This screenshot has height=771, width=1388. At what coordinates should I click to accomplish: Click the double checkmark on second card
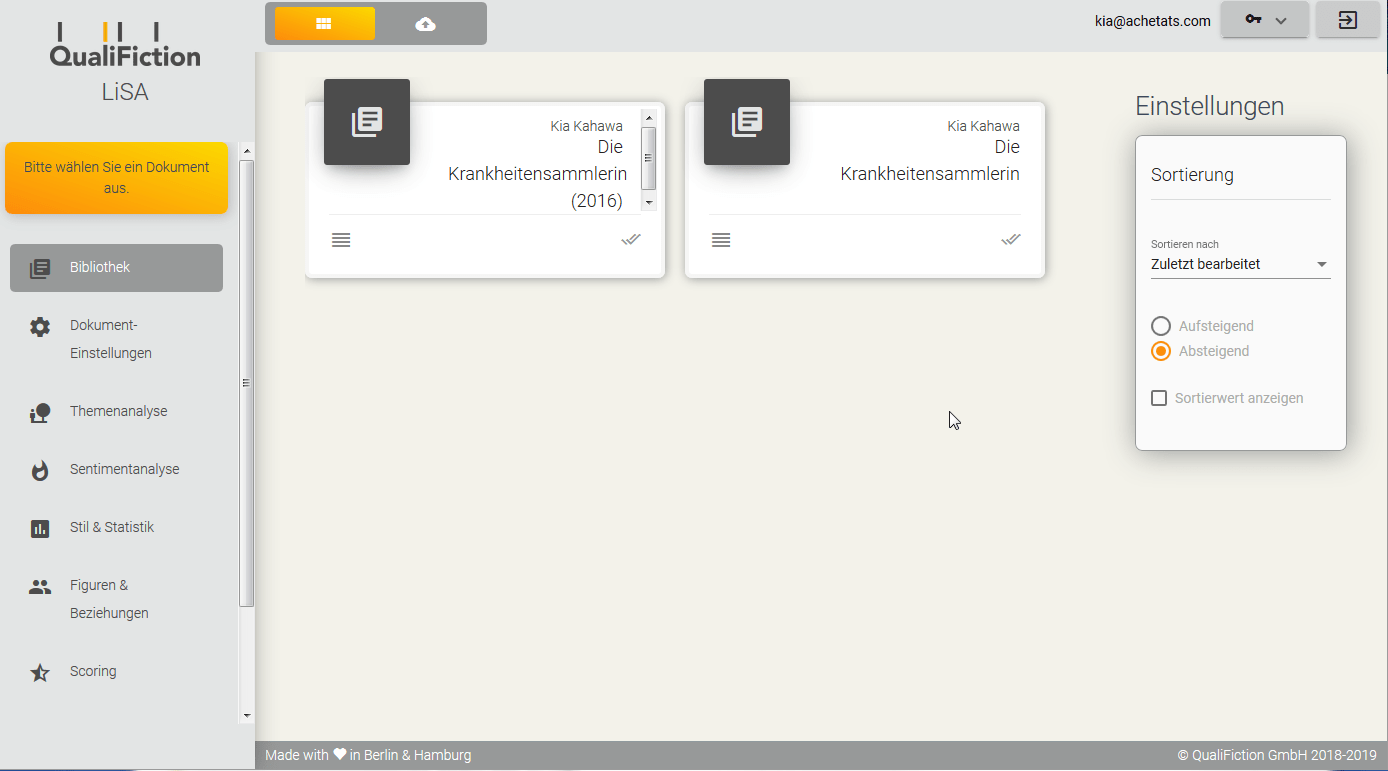click(x=1010, y=240)
